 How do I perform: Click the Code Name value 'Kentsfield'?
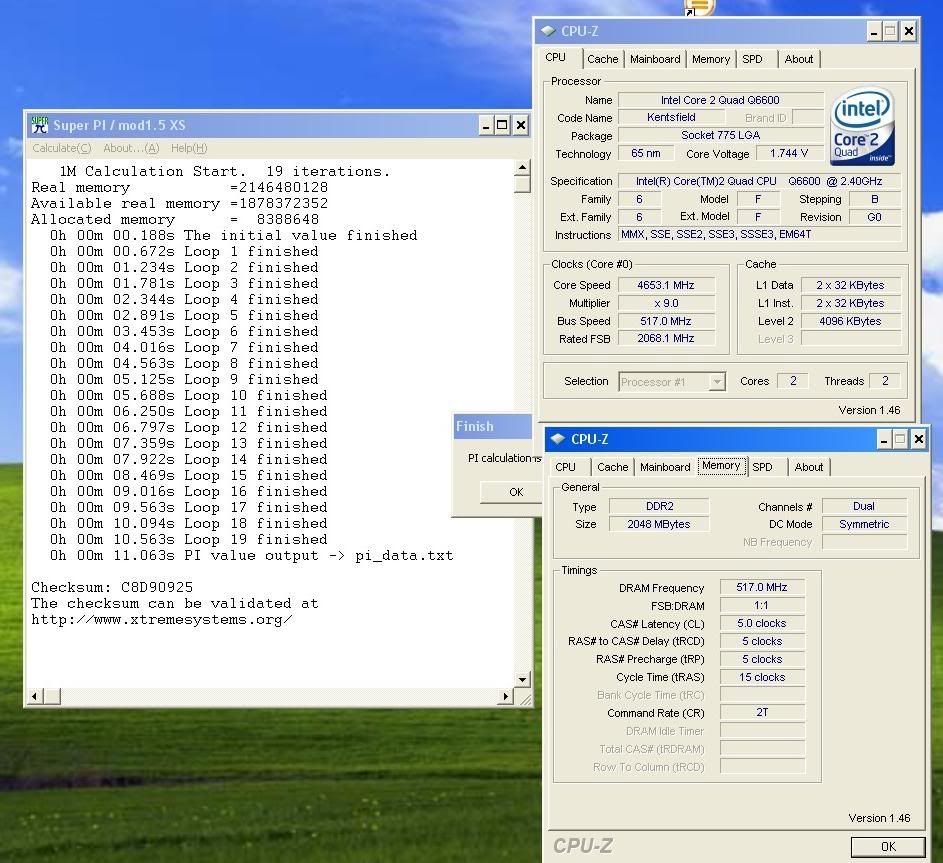coord(671,117)
